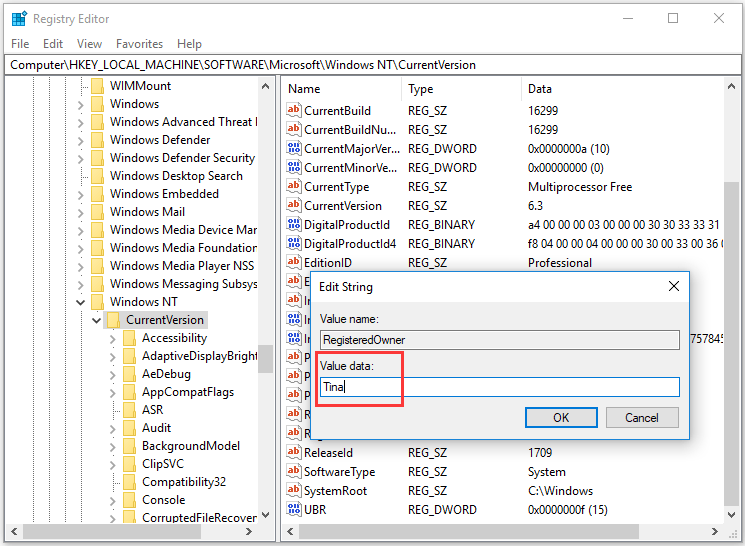Screen dimensions: 745x546
Task: Click the AeDebug folder icon
Action: [x=129, y=374]
